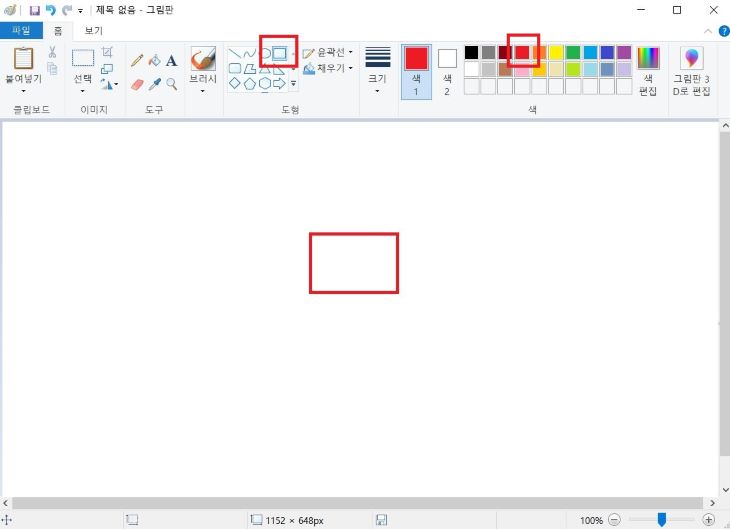
Task: Switch to the 보기 (View) tab
Action: pos(94,31)
